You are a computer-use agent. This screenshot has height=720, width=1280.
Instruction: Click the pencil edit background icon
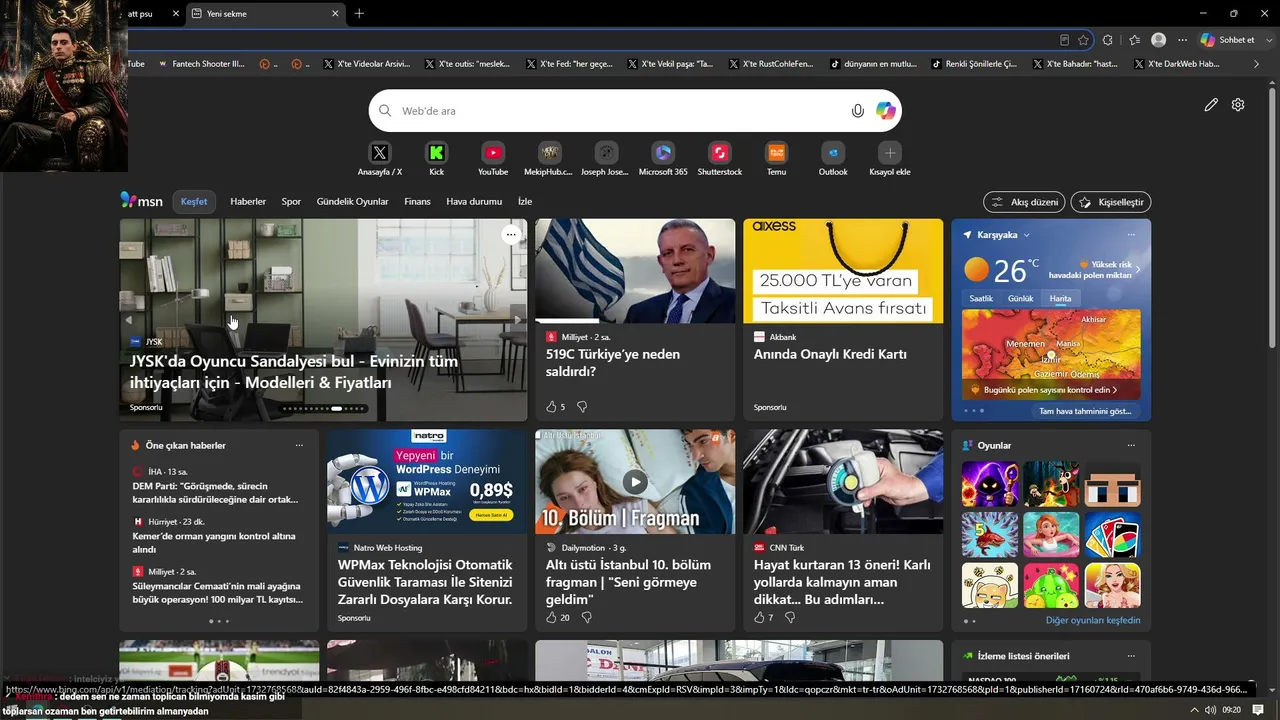1211,105
